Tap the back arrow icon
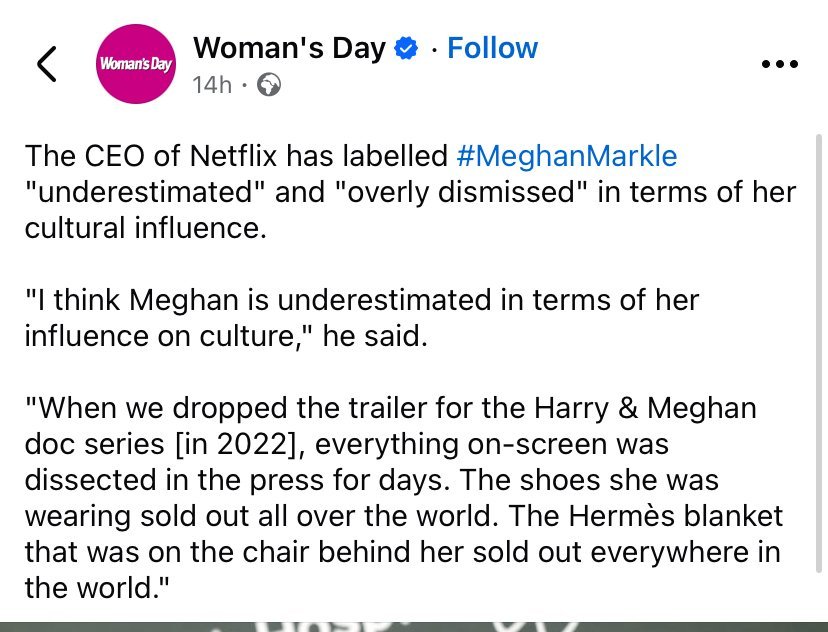 coord(46,65)
